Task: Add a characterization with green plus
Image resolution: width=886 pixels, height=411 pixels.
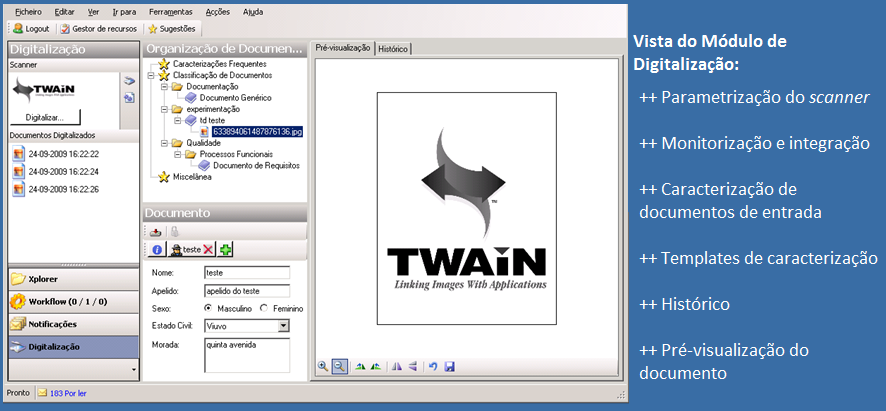Action: click(x=227, y=249)
